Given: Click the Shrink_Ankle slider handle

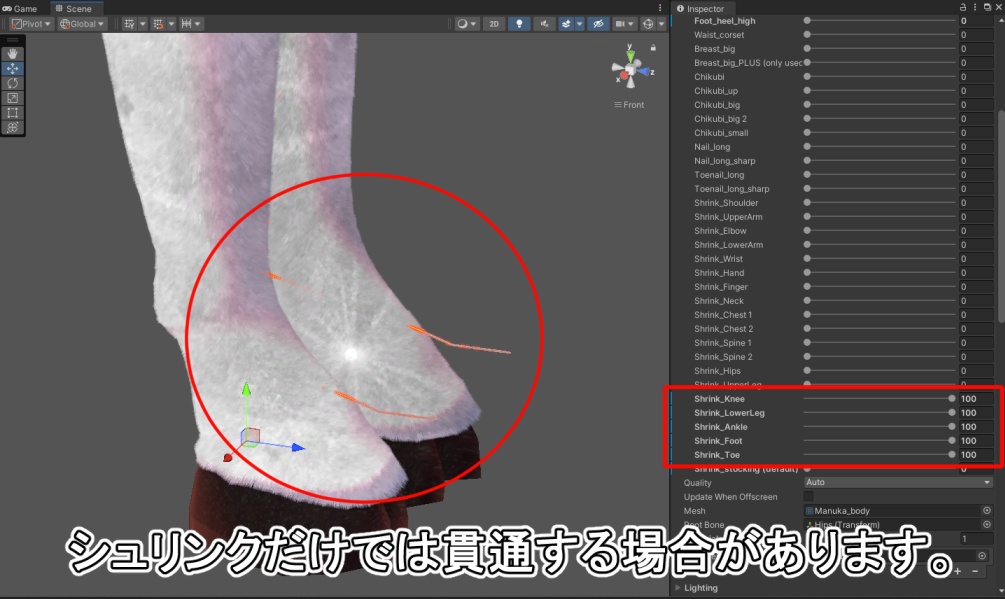Looking at the screenshot, I should coord(952,427).
